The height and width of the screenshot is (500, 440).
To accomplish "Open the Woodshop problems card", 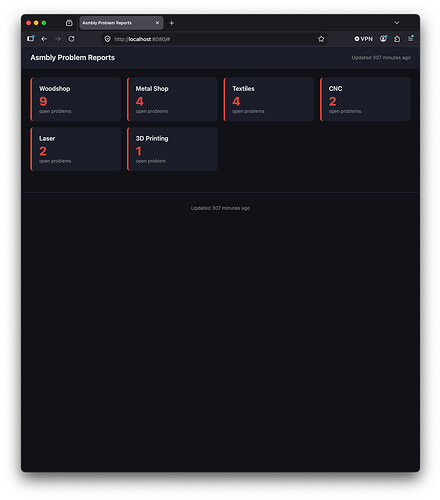I will pyautogui.click(x=76, y=99).
